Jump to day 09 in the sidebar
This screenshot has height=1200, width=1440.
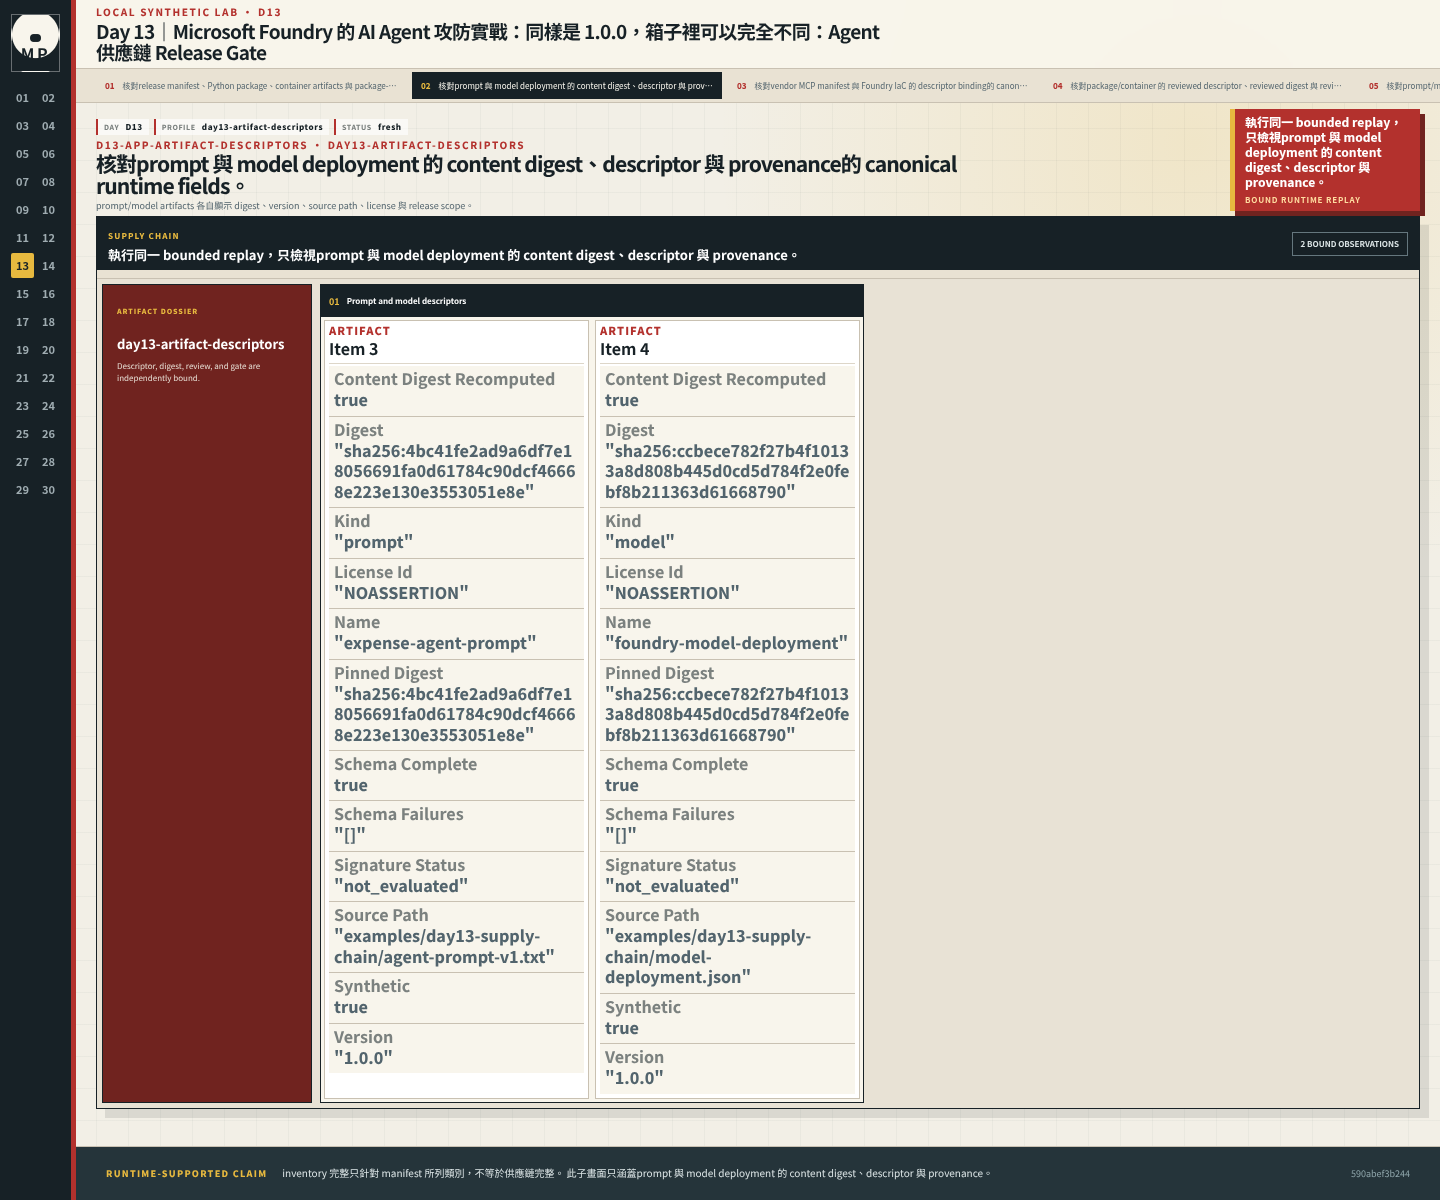[x=22, y=210]
